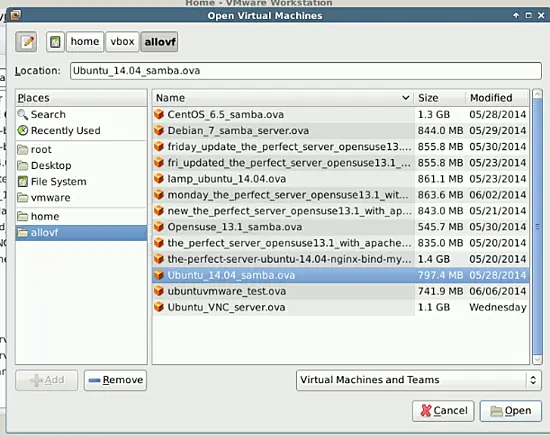Maximize the Open Virtual Machines dialog

point(529,15)
